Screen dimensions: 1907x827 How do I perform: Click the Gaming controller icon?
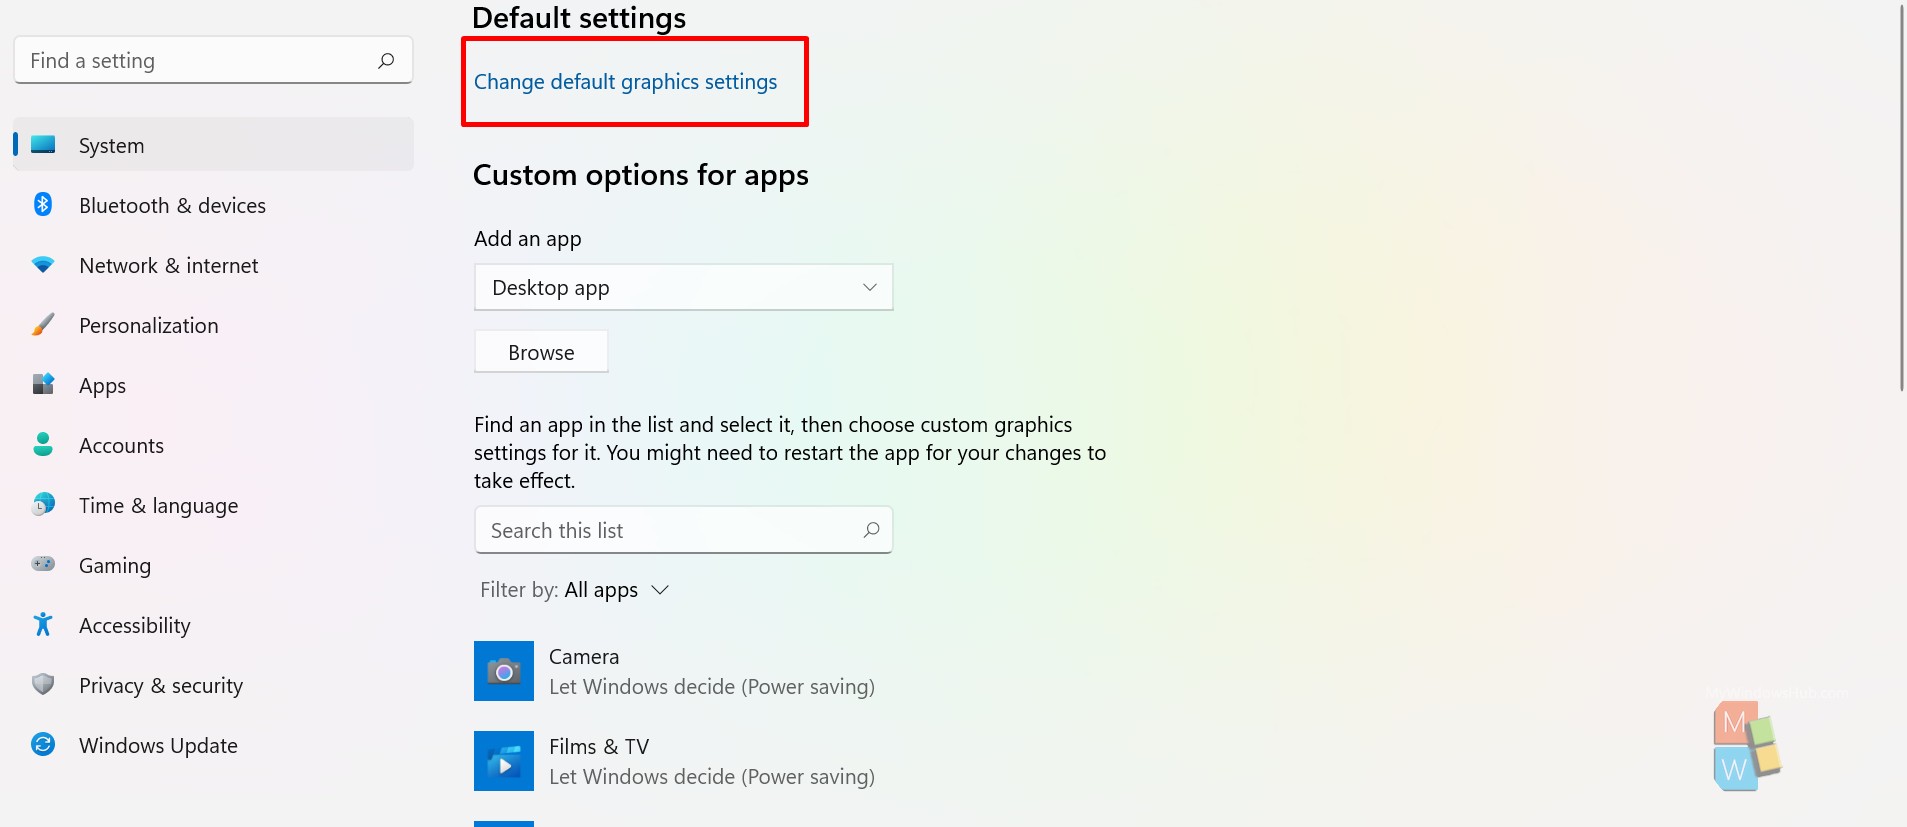pos(43,564)
